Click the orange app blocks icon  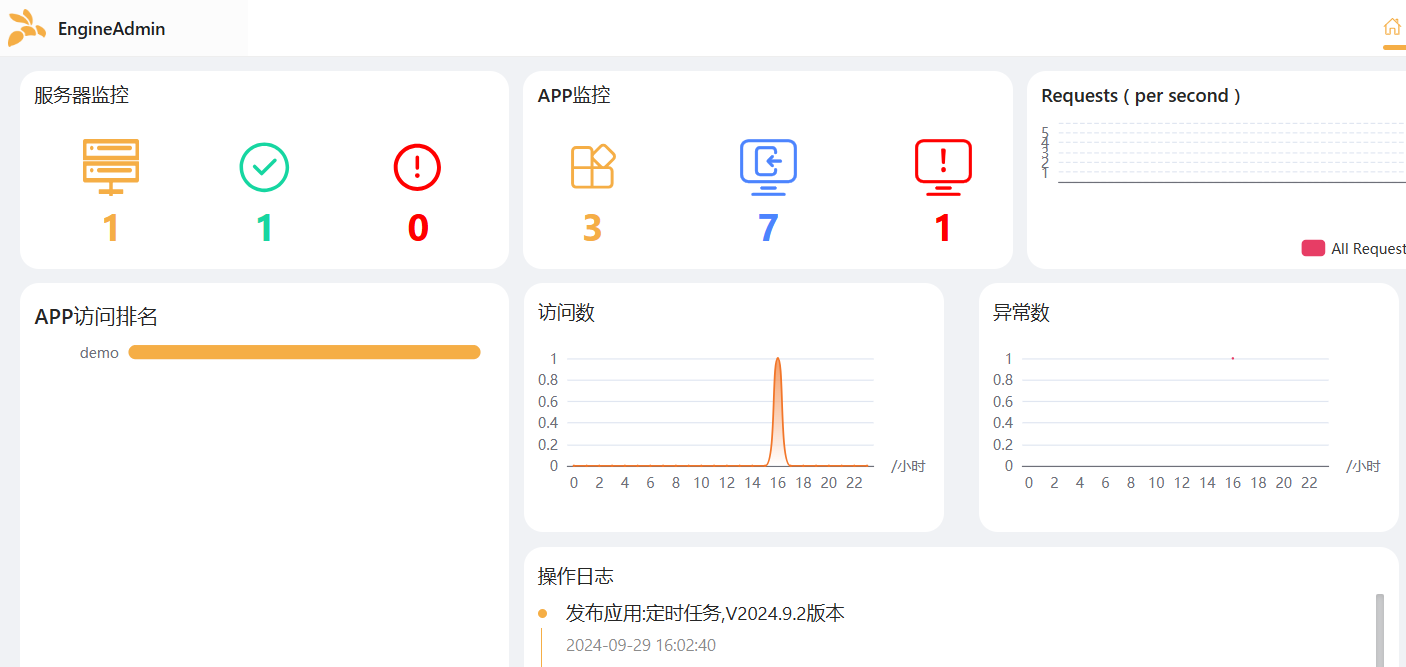pos(592,166)
